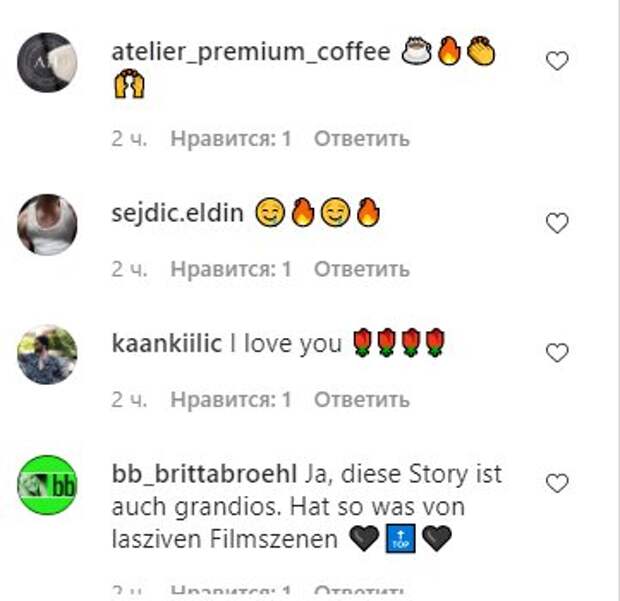Reply to atelier_premium_coffee via Ответить
The image size is (620, 601).
(362, 139)
